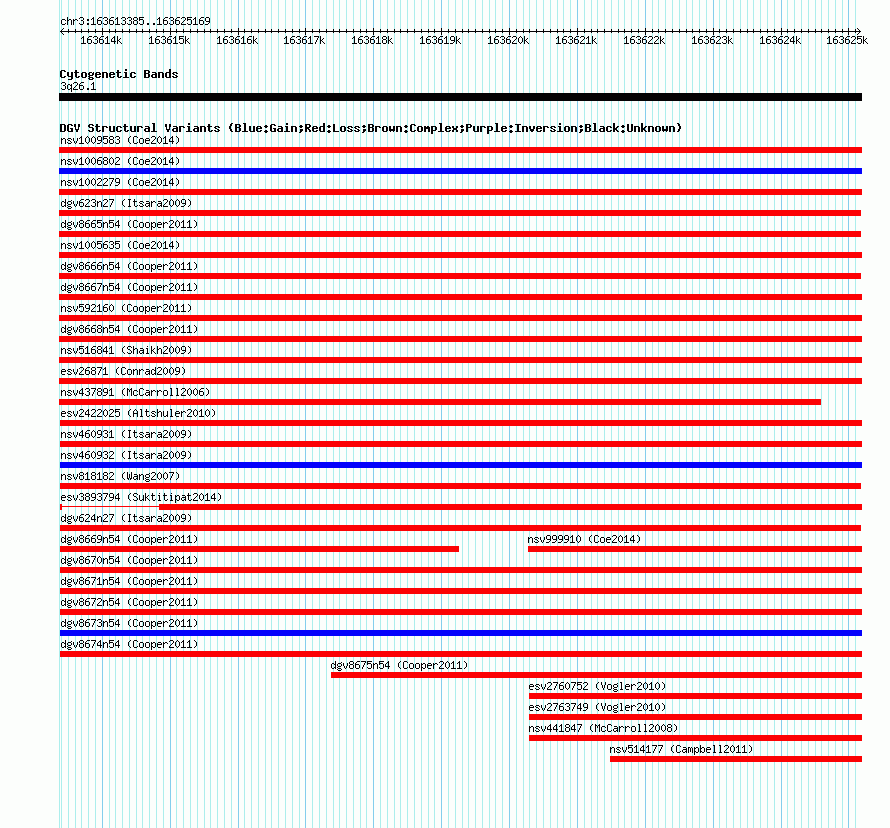
Task: Select the black 3q26.1 cytogenetic band bar
Action: 460,97
